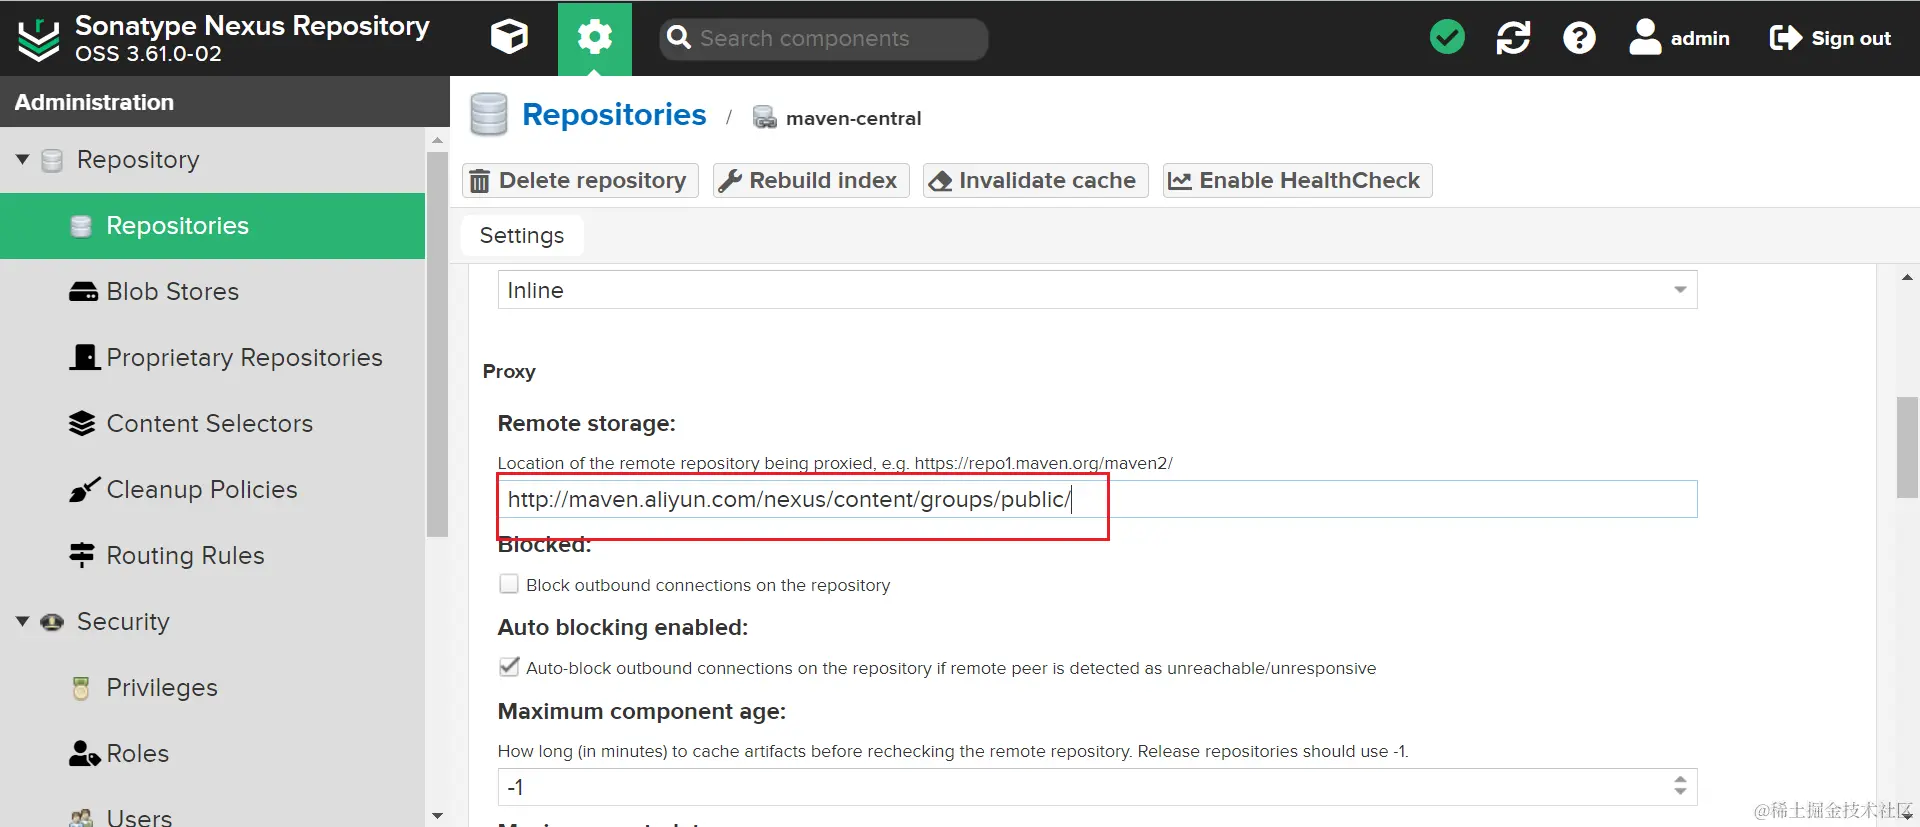Click the Enable HealthCheck button
This screenshot has width=1920, height=827.
[x=1297, y=181]
